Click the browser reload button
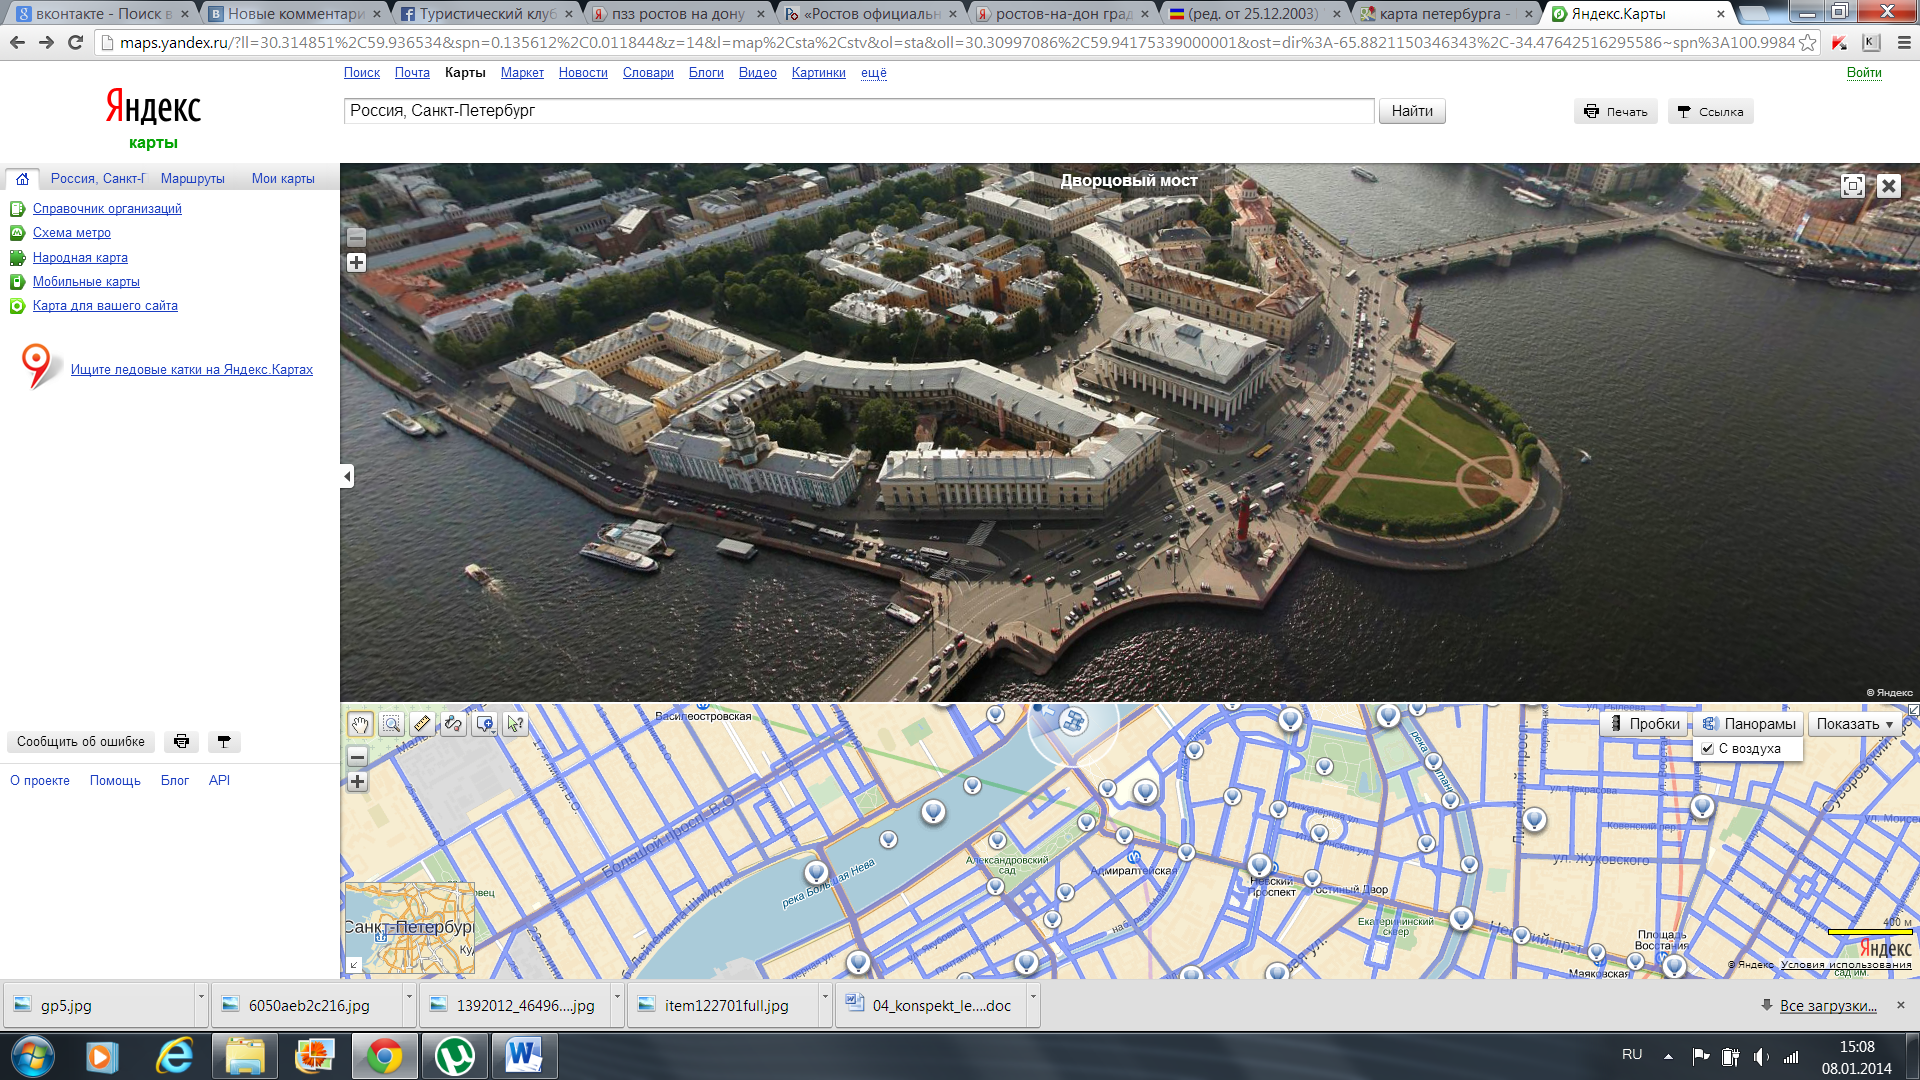 click(x=75, y=43)
